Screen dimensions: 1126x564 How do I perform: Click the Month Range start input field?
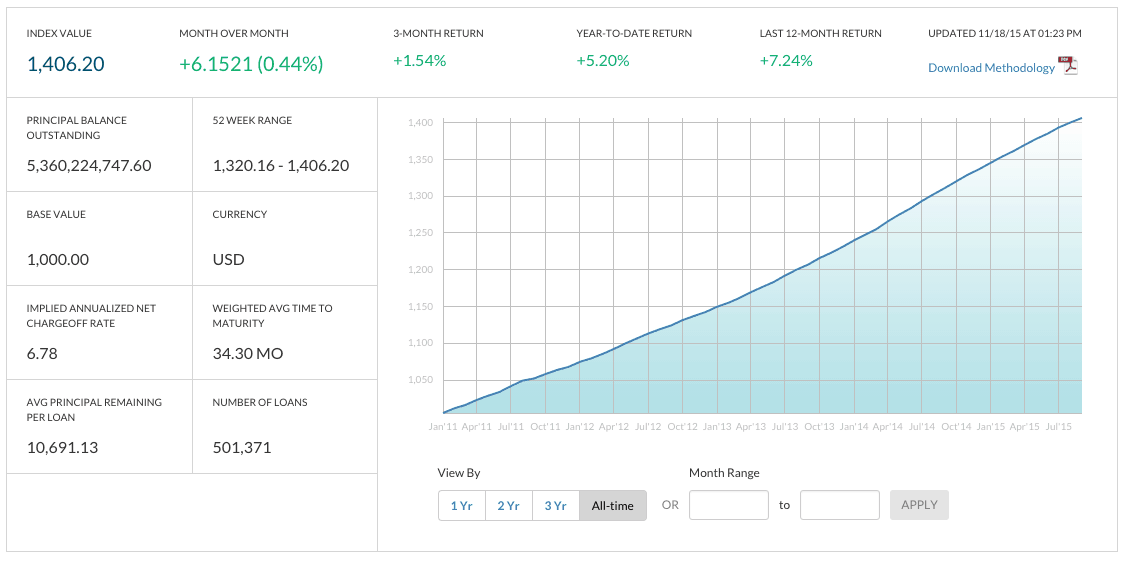728,505
